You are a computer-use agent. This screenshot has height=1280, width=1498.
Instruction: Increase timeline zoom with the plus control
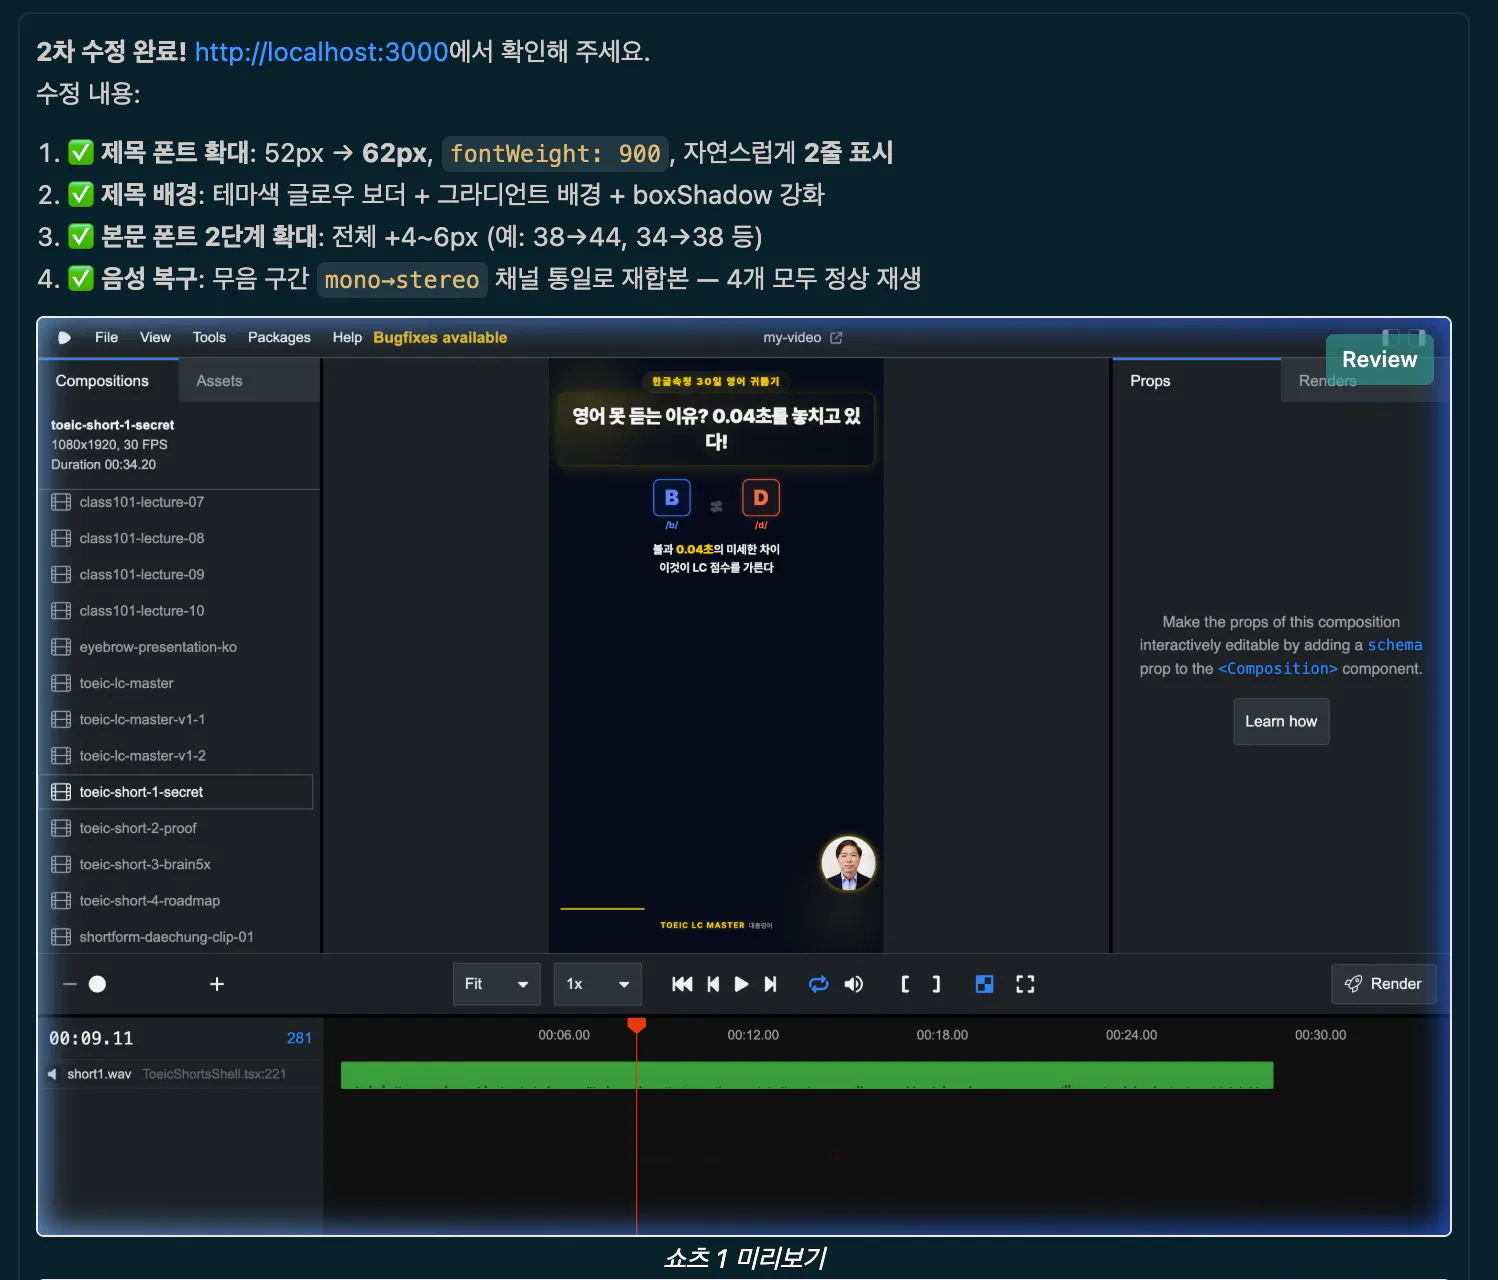tap(217, 984)
